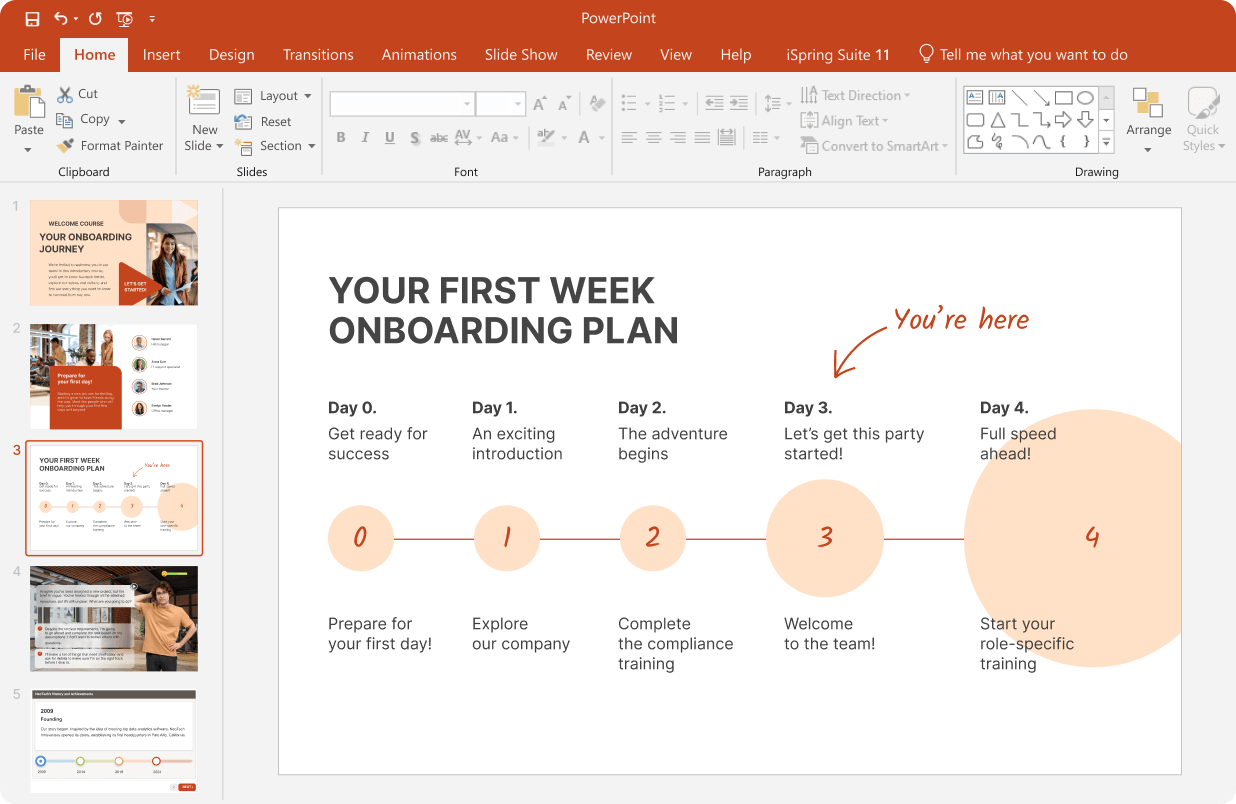
Task: Select slide 4 thumbnail in the panel
Action: click(x=114, y=618)
